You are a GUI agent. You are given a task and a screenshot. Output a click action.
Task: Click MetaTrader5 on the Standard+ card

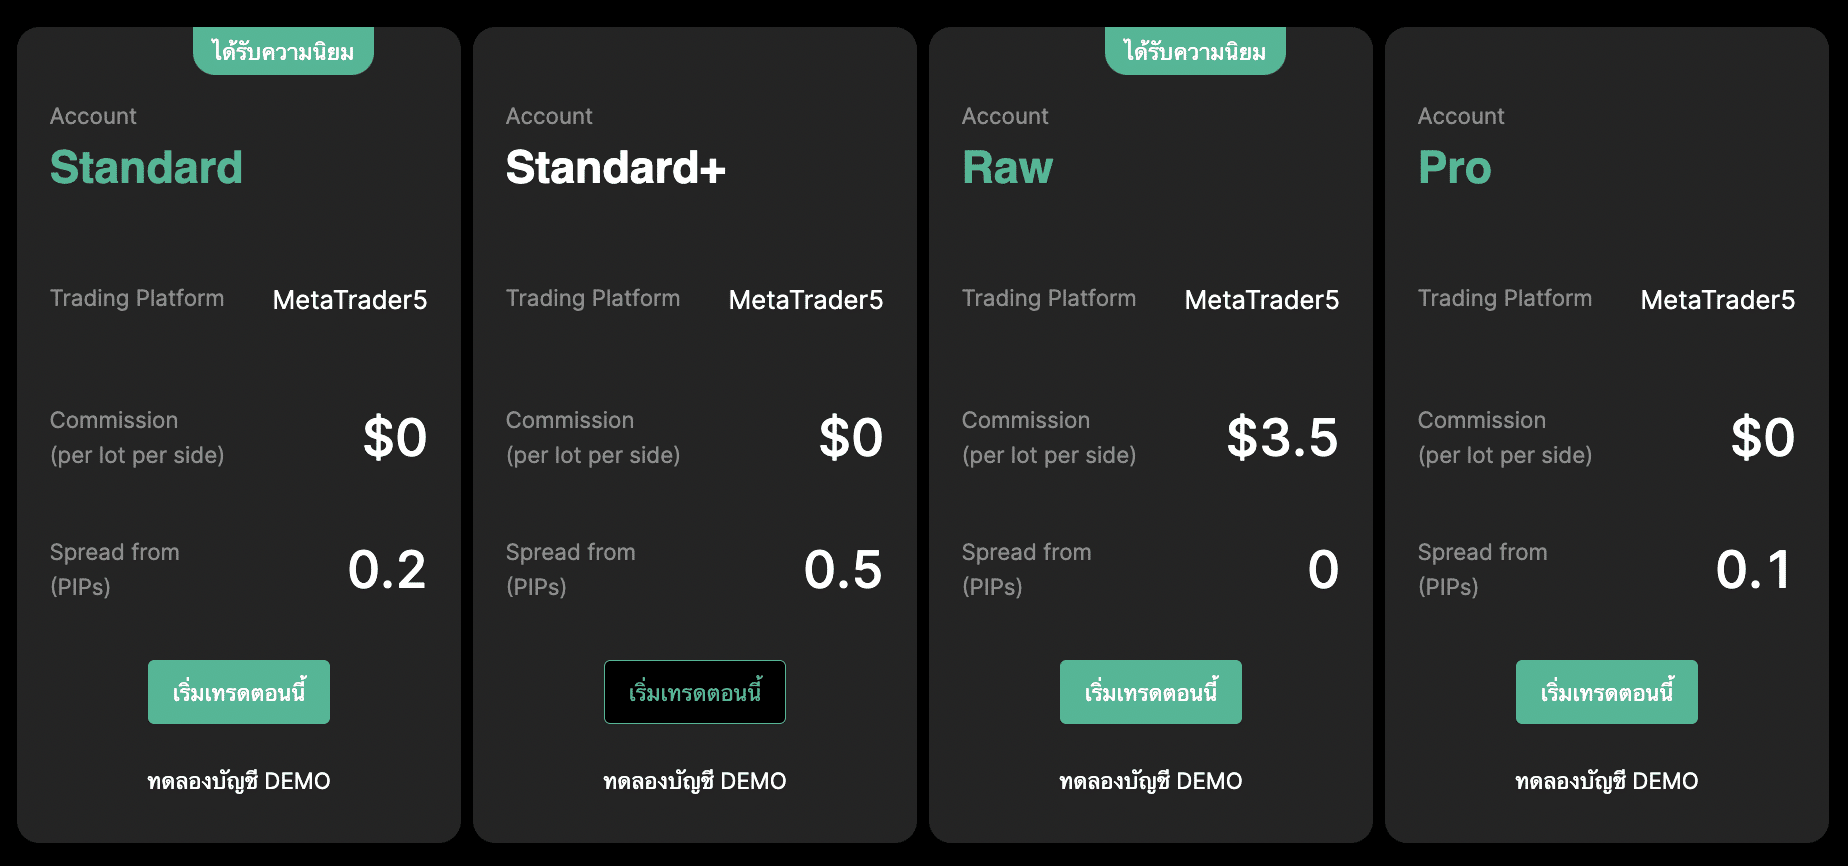805,300
